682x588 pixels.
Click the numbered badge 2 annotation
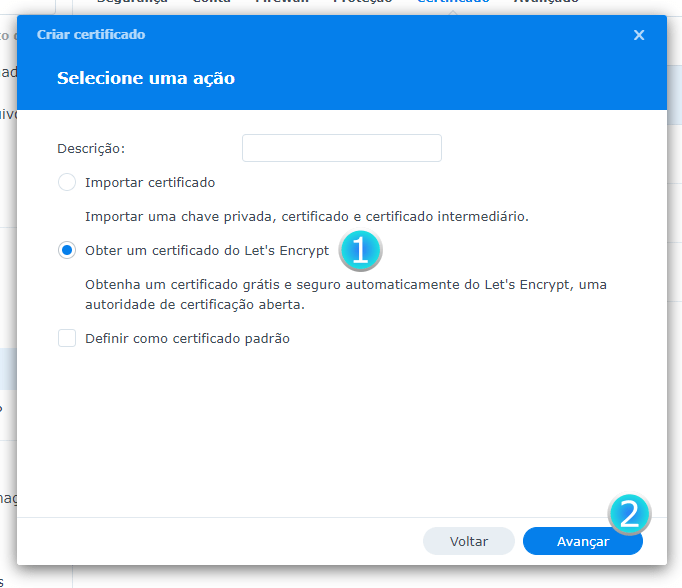[x=629, y=515]
